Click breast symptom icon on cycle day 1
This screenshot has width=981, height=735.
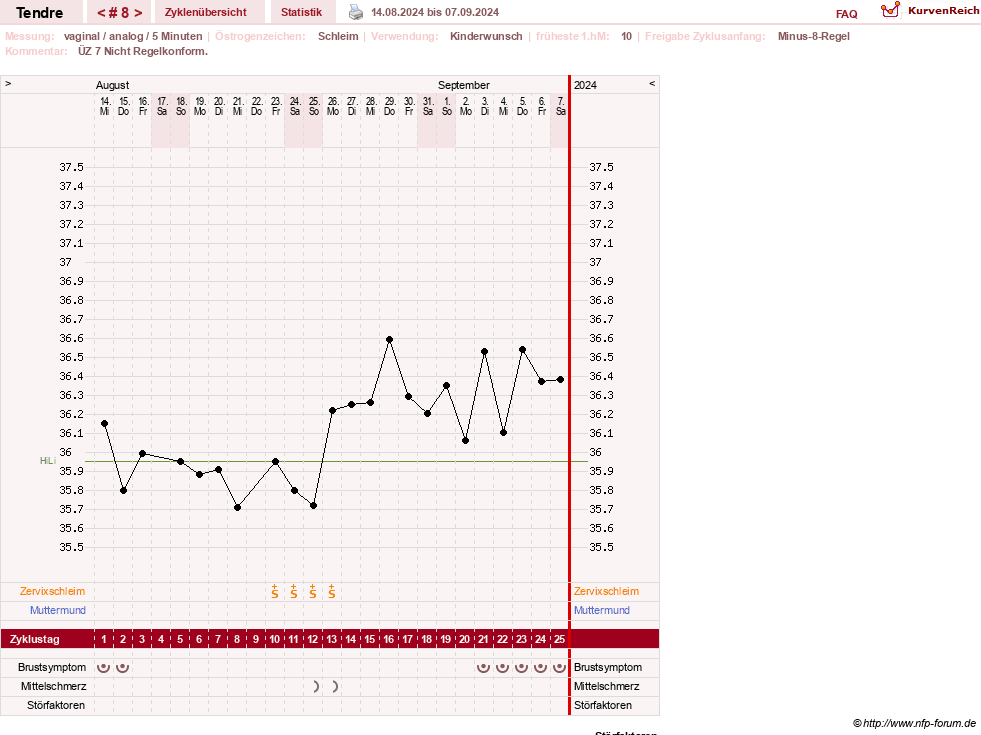(x=104, y=667)
